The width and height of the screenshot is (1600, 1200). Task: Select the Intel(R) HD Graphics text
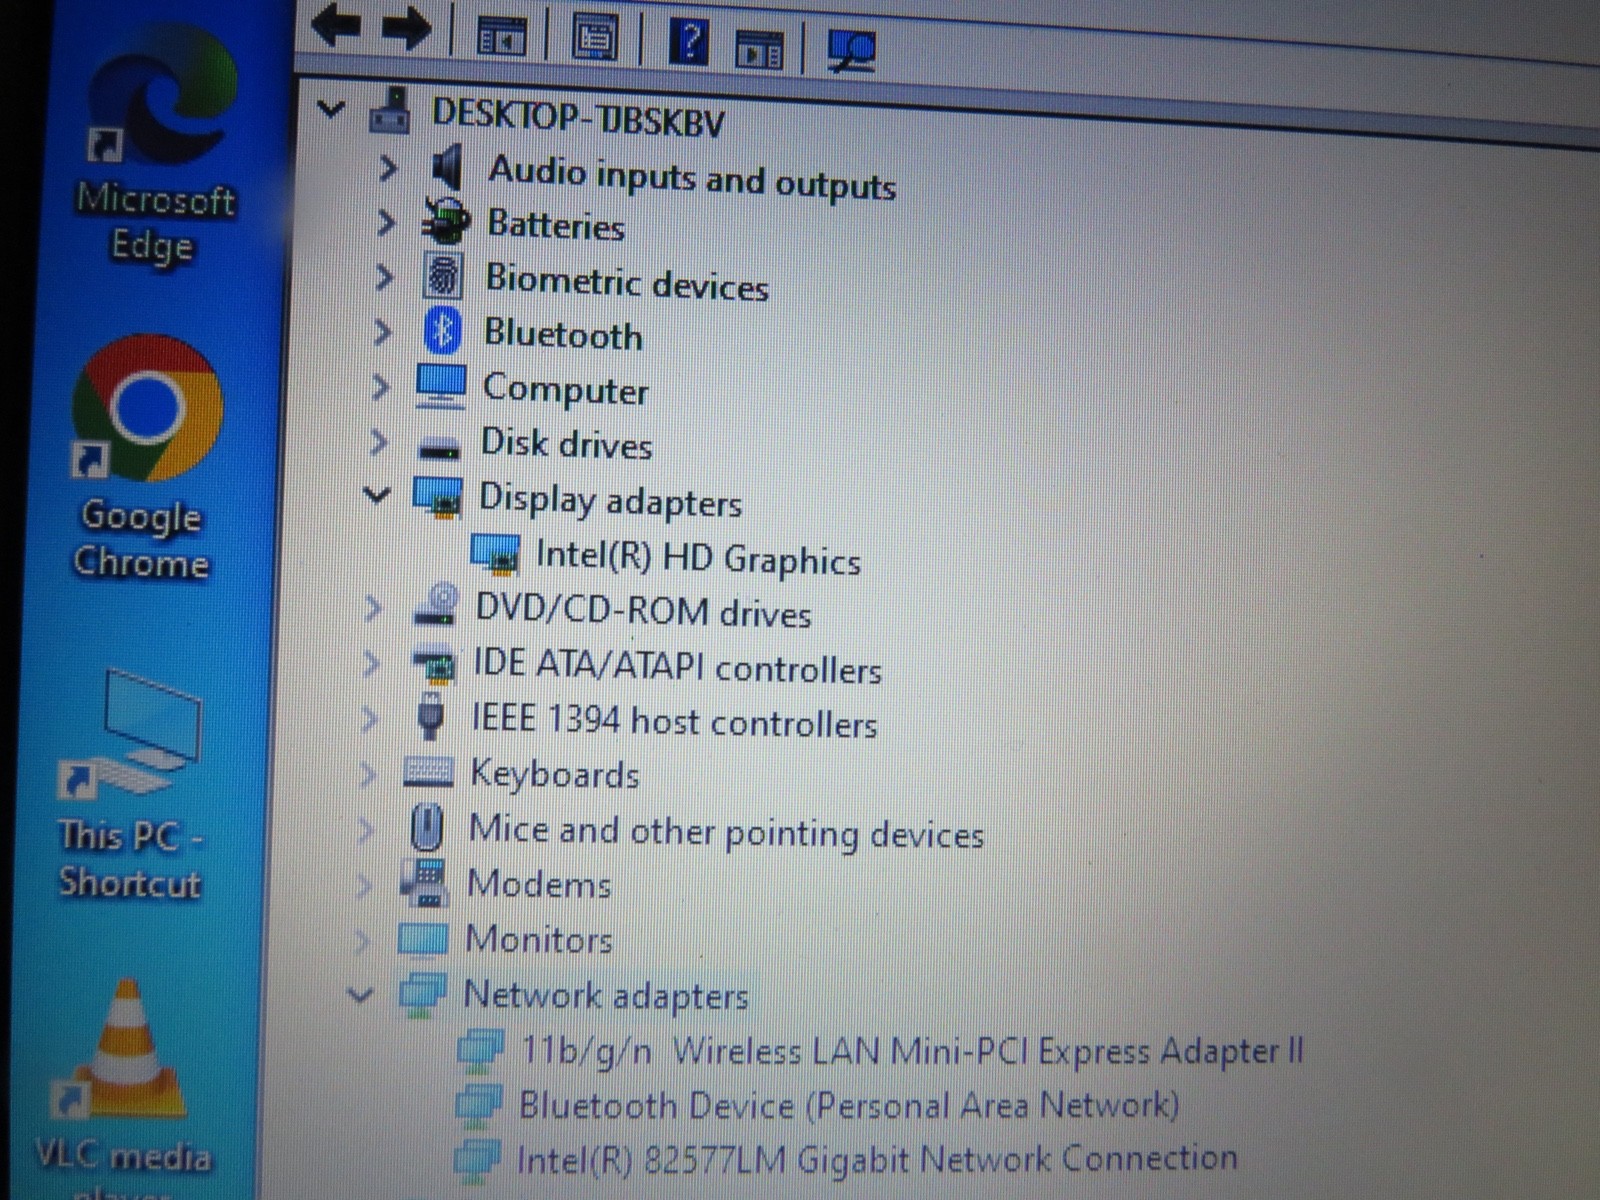(x=698, y=557)
